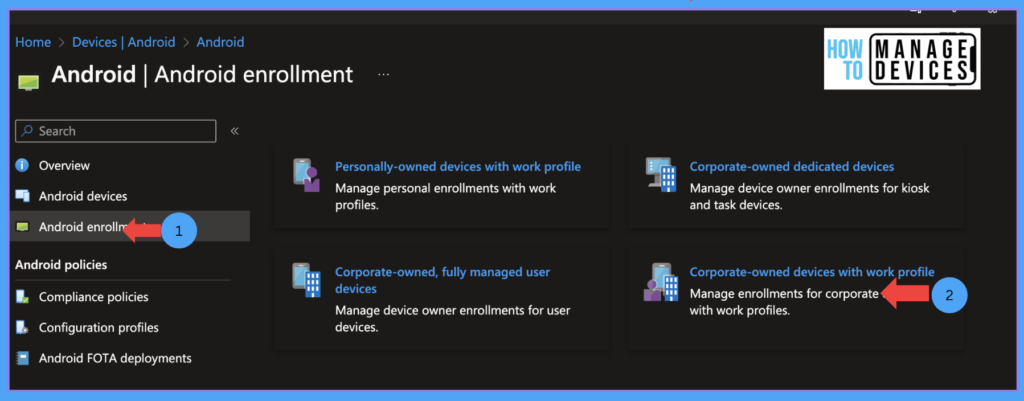
Task: Select Android enrollment in the sidebar
Action: click(x=130, y=227)
